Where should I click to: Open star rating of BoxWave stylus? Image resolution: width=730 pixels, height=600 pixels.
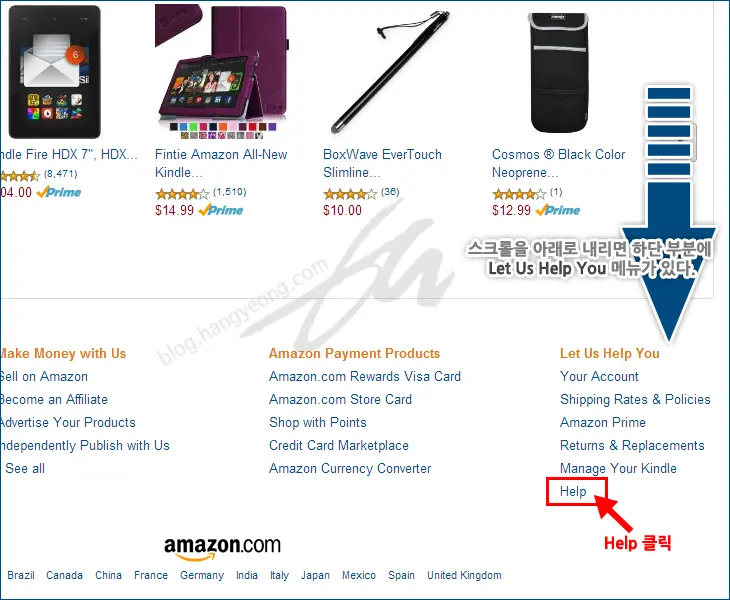[350, 193]
